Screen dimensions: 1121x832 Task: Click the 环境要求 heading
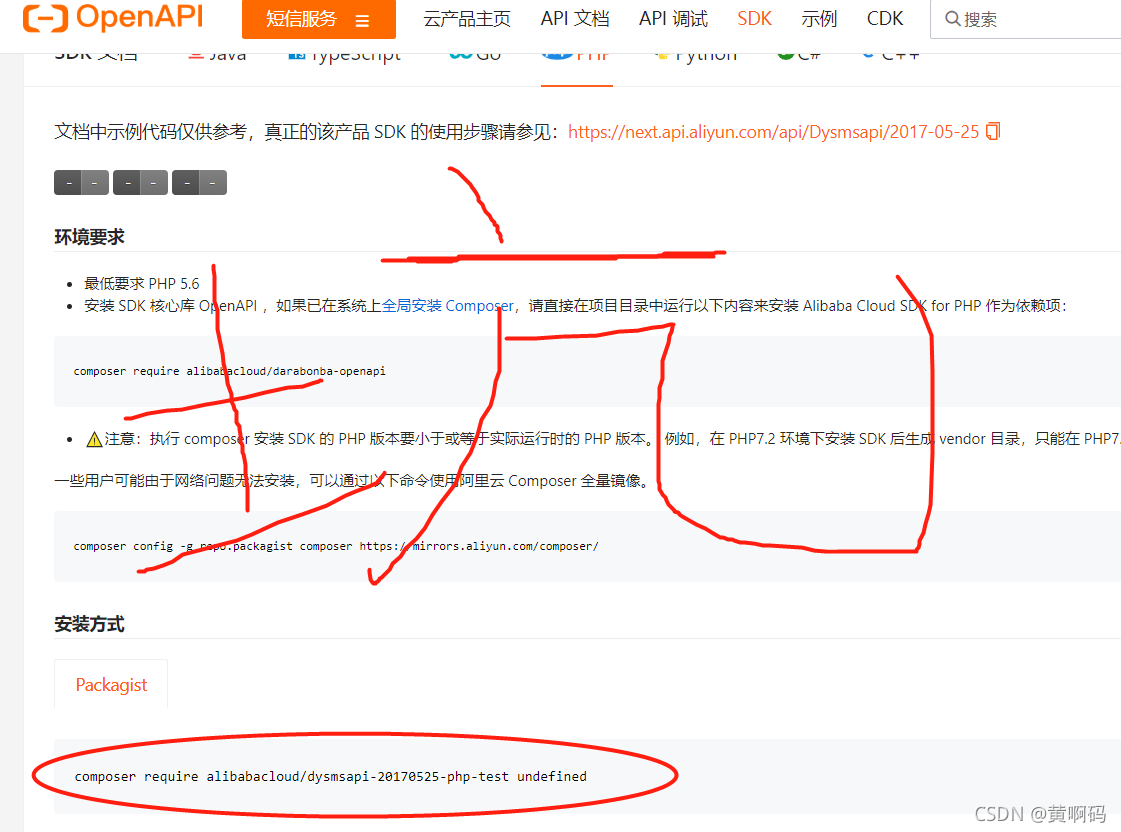tap(89, 237)
